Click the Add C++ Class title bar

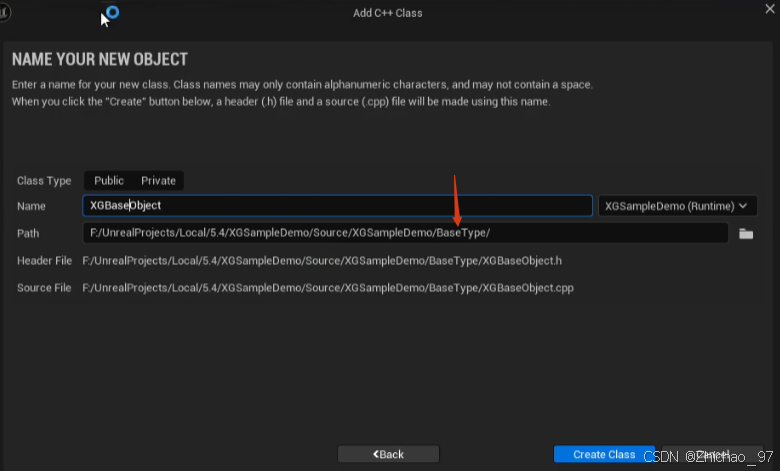click(388, 12)
